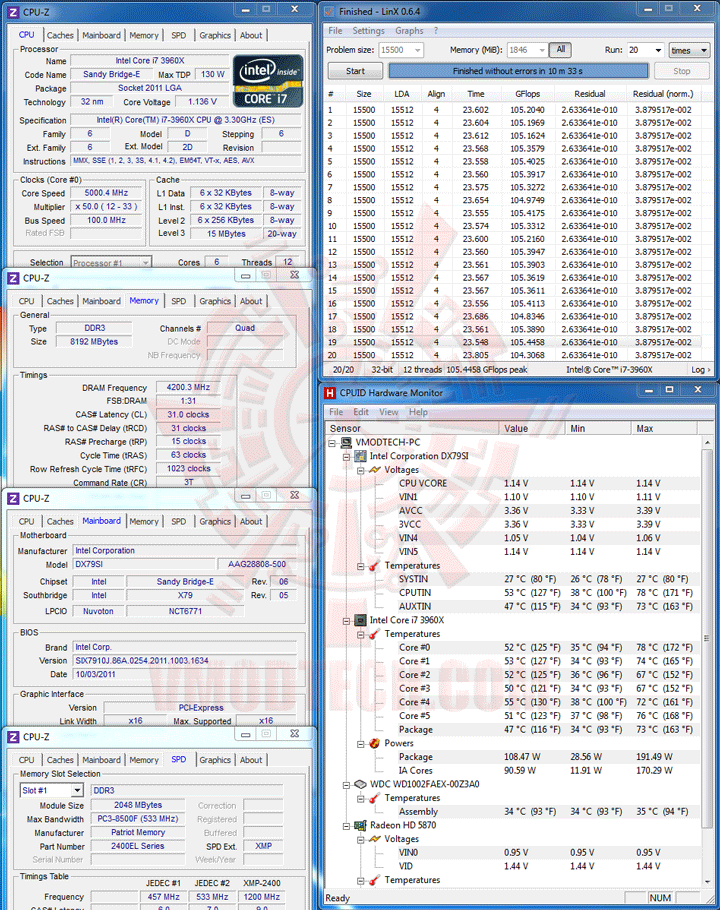This screenshot has width=720, height=910.
Task: Open the Hardware Monitor File menu
Action: [x=336, y=412]
